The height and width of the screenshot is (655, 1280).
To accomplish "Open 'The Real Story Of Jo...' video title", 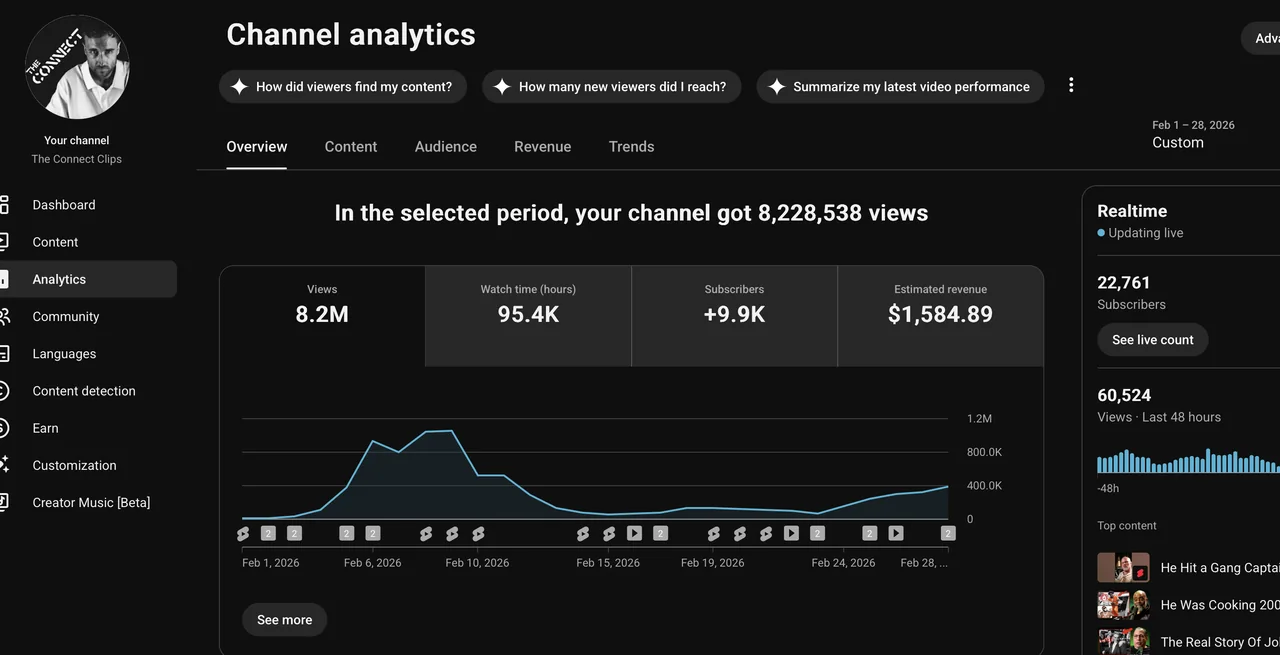I will click(1220, 642).
